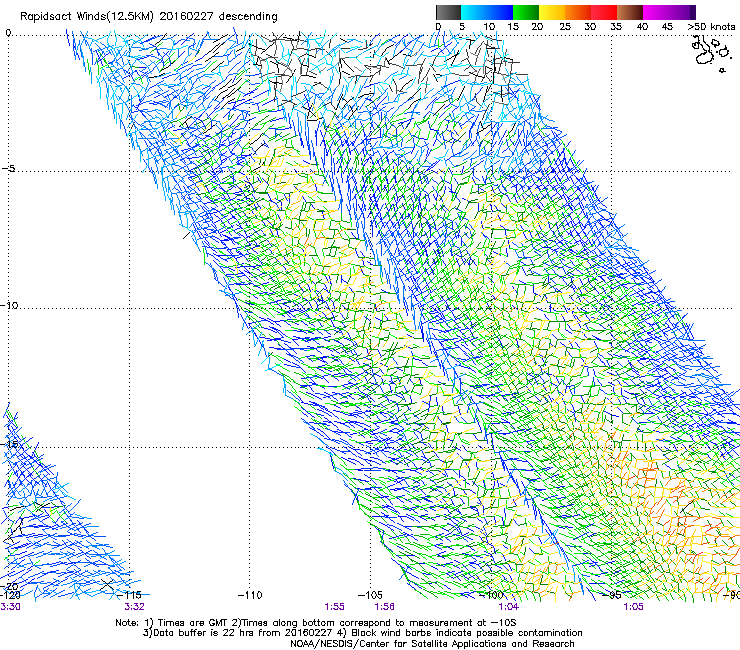Click the 3:30 pass time label
The height and width of the screenshot is (650, 740).
coord(10,607)
